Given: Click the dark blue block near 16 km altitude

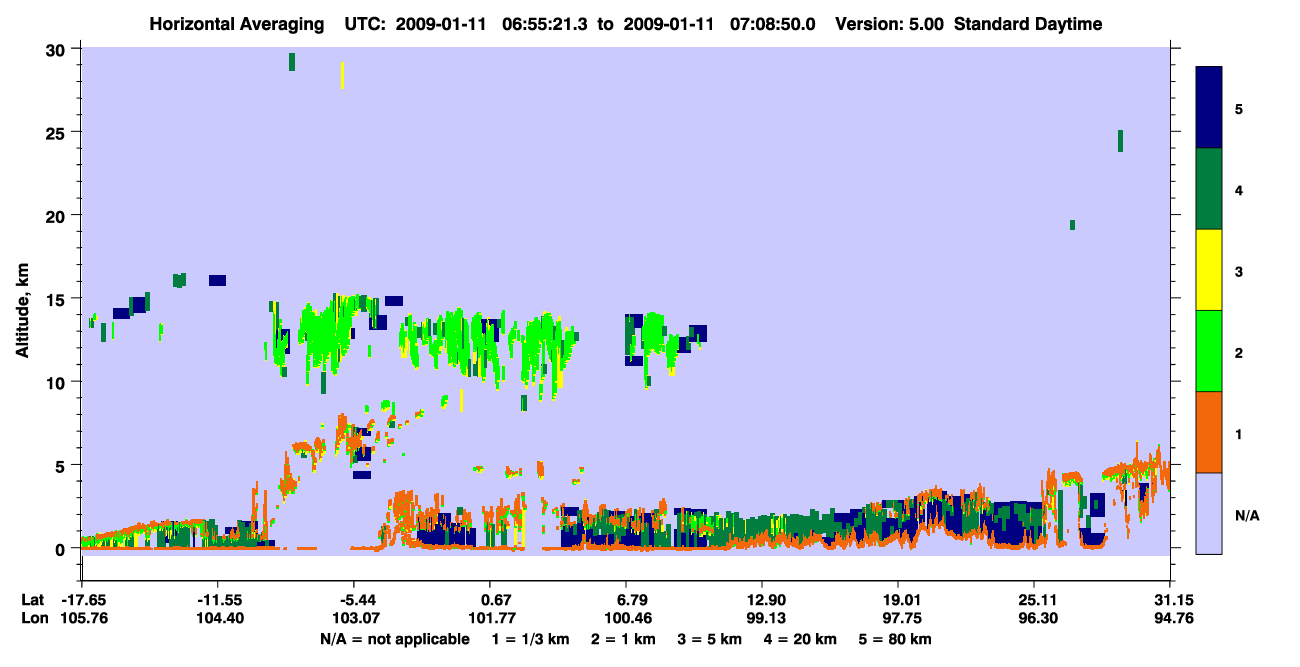Looking at the screenshot, I should pos(217,280).
